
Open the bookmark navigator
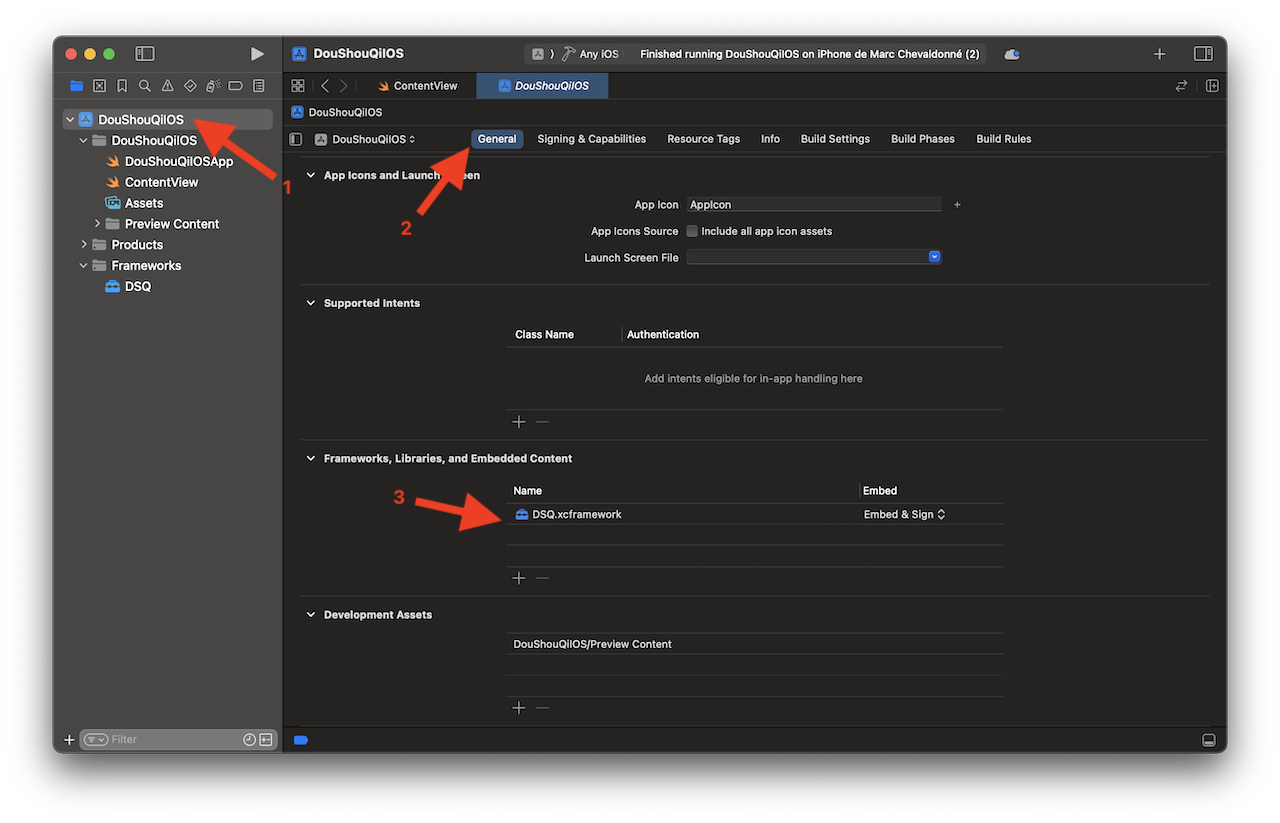[x=122, y=86]
